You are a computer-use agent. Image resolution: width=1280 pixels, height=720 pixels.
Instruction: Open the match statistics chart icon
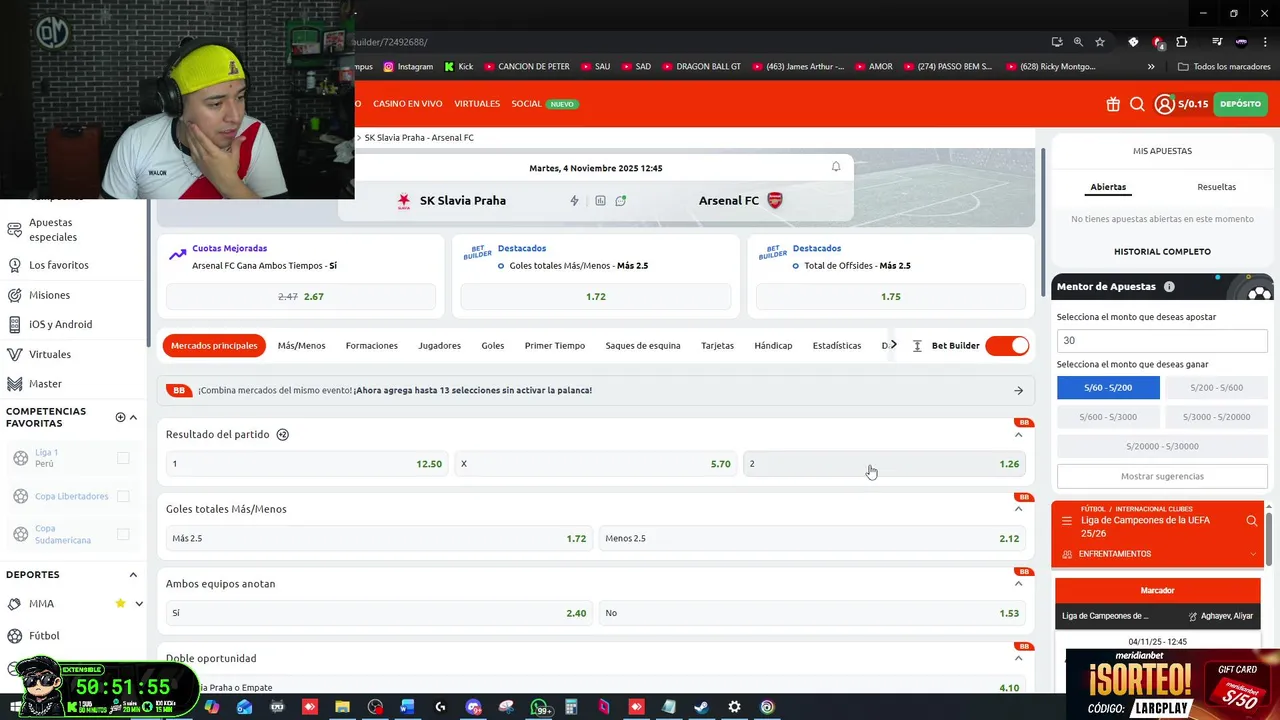(x=600, y=201)
